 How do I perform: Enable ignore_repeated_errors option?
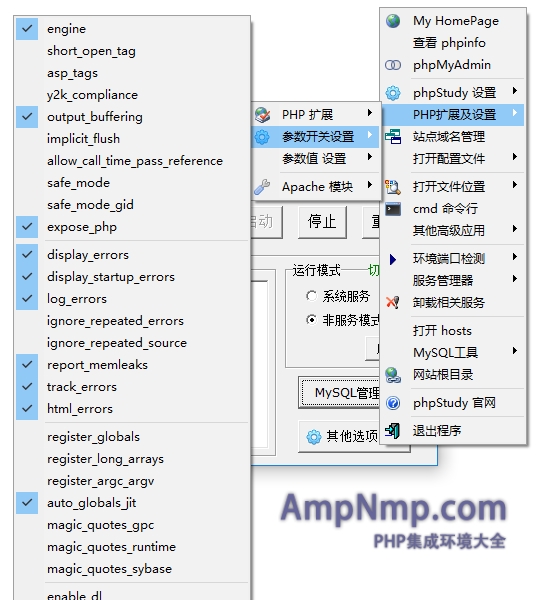pos(132,321)
